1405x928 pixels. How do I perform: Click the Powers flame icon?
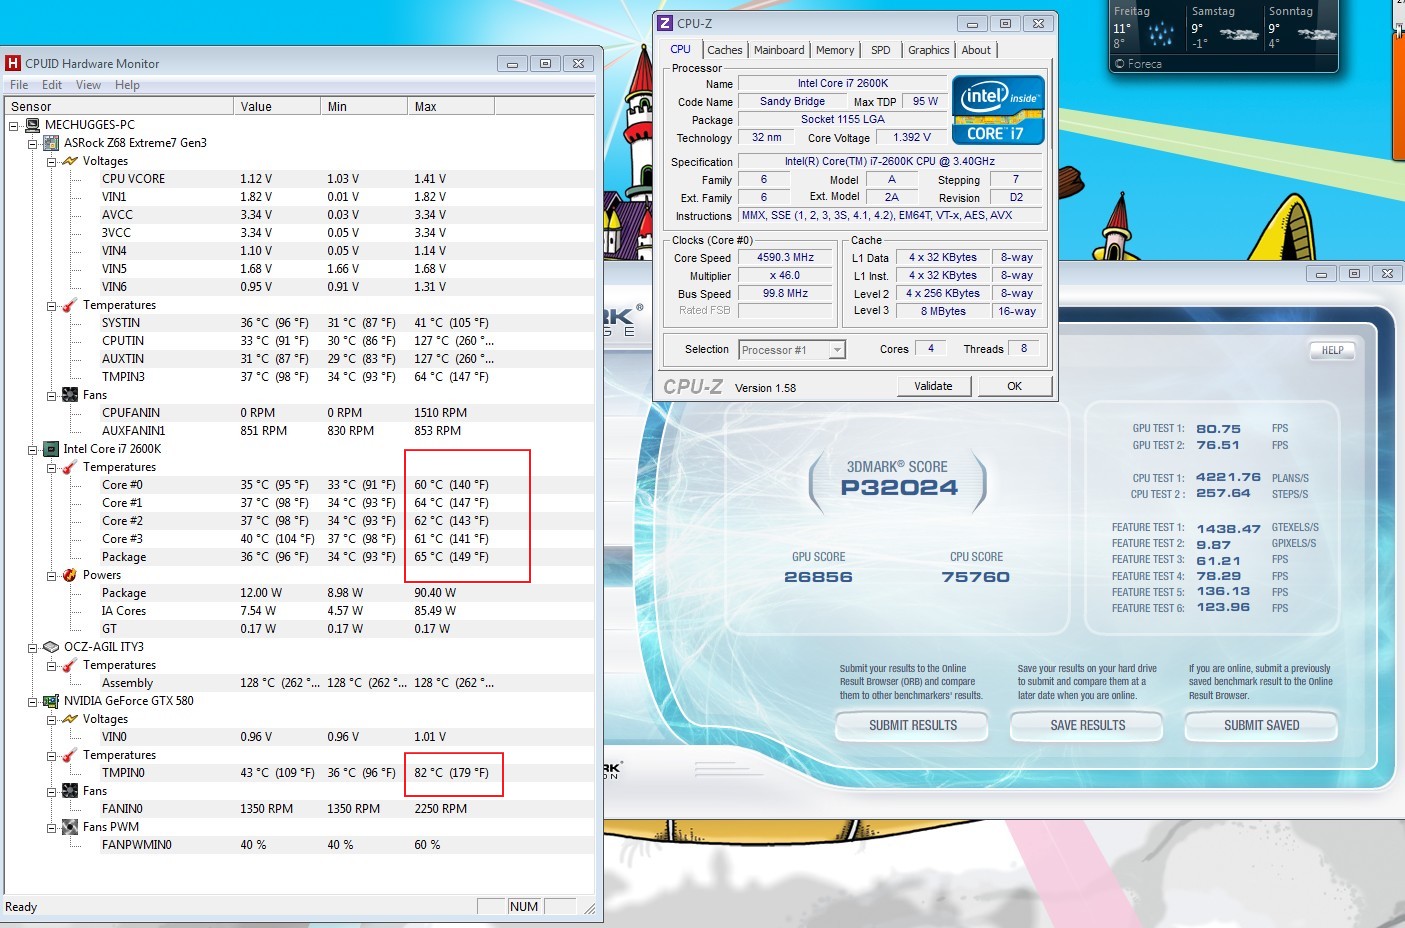click(x=70, y=575)
